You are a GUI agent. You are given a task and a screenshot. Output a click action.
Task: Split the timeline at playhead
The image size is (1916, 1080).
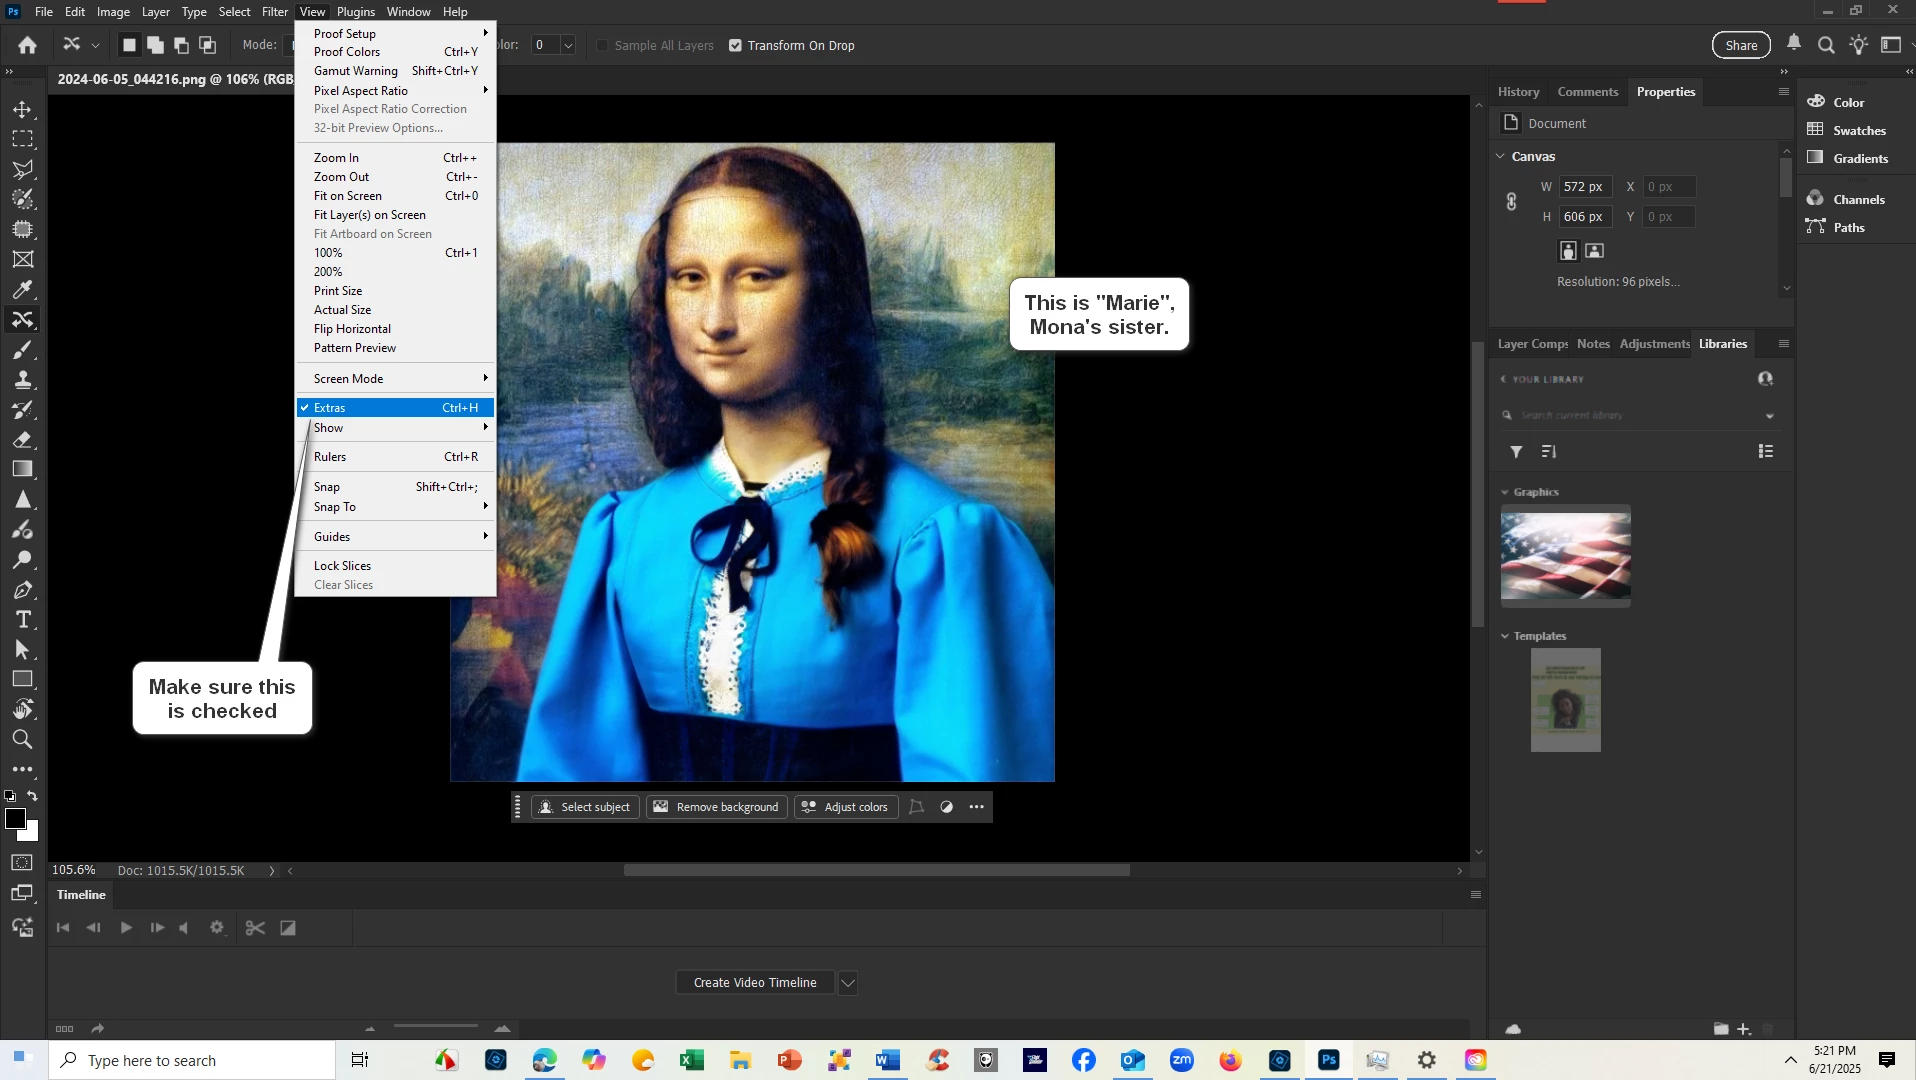pyautogui.click(x=255, y=928)
